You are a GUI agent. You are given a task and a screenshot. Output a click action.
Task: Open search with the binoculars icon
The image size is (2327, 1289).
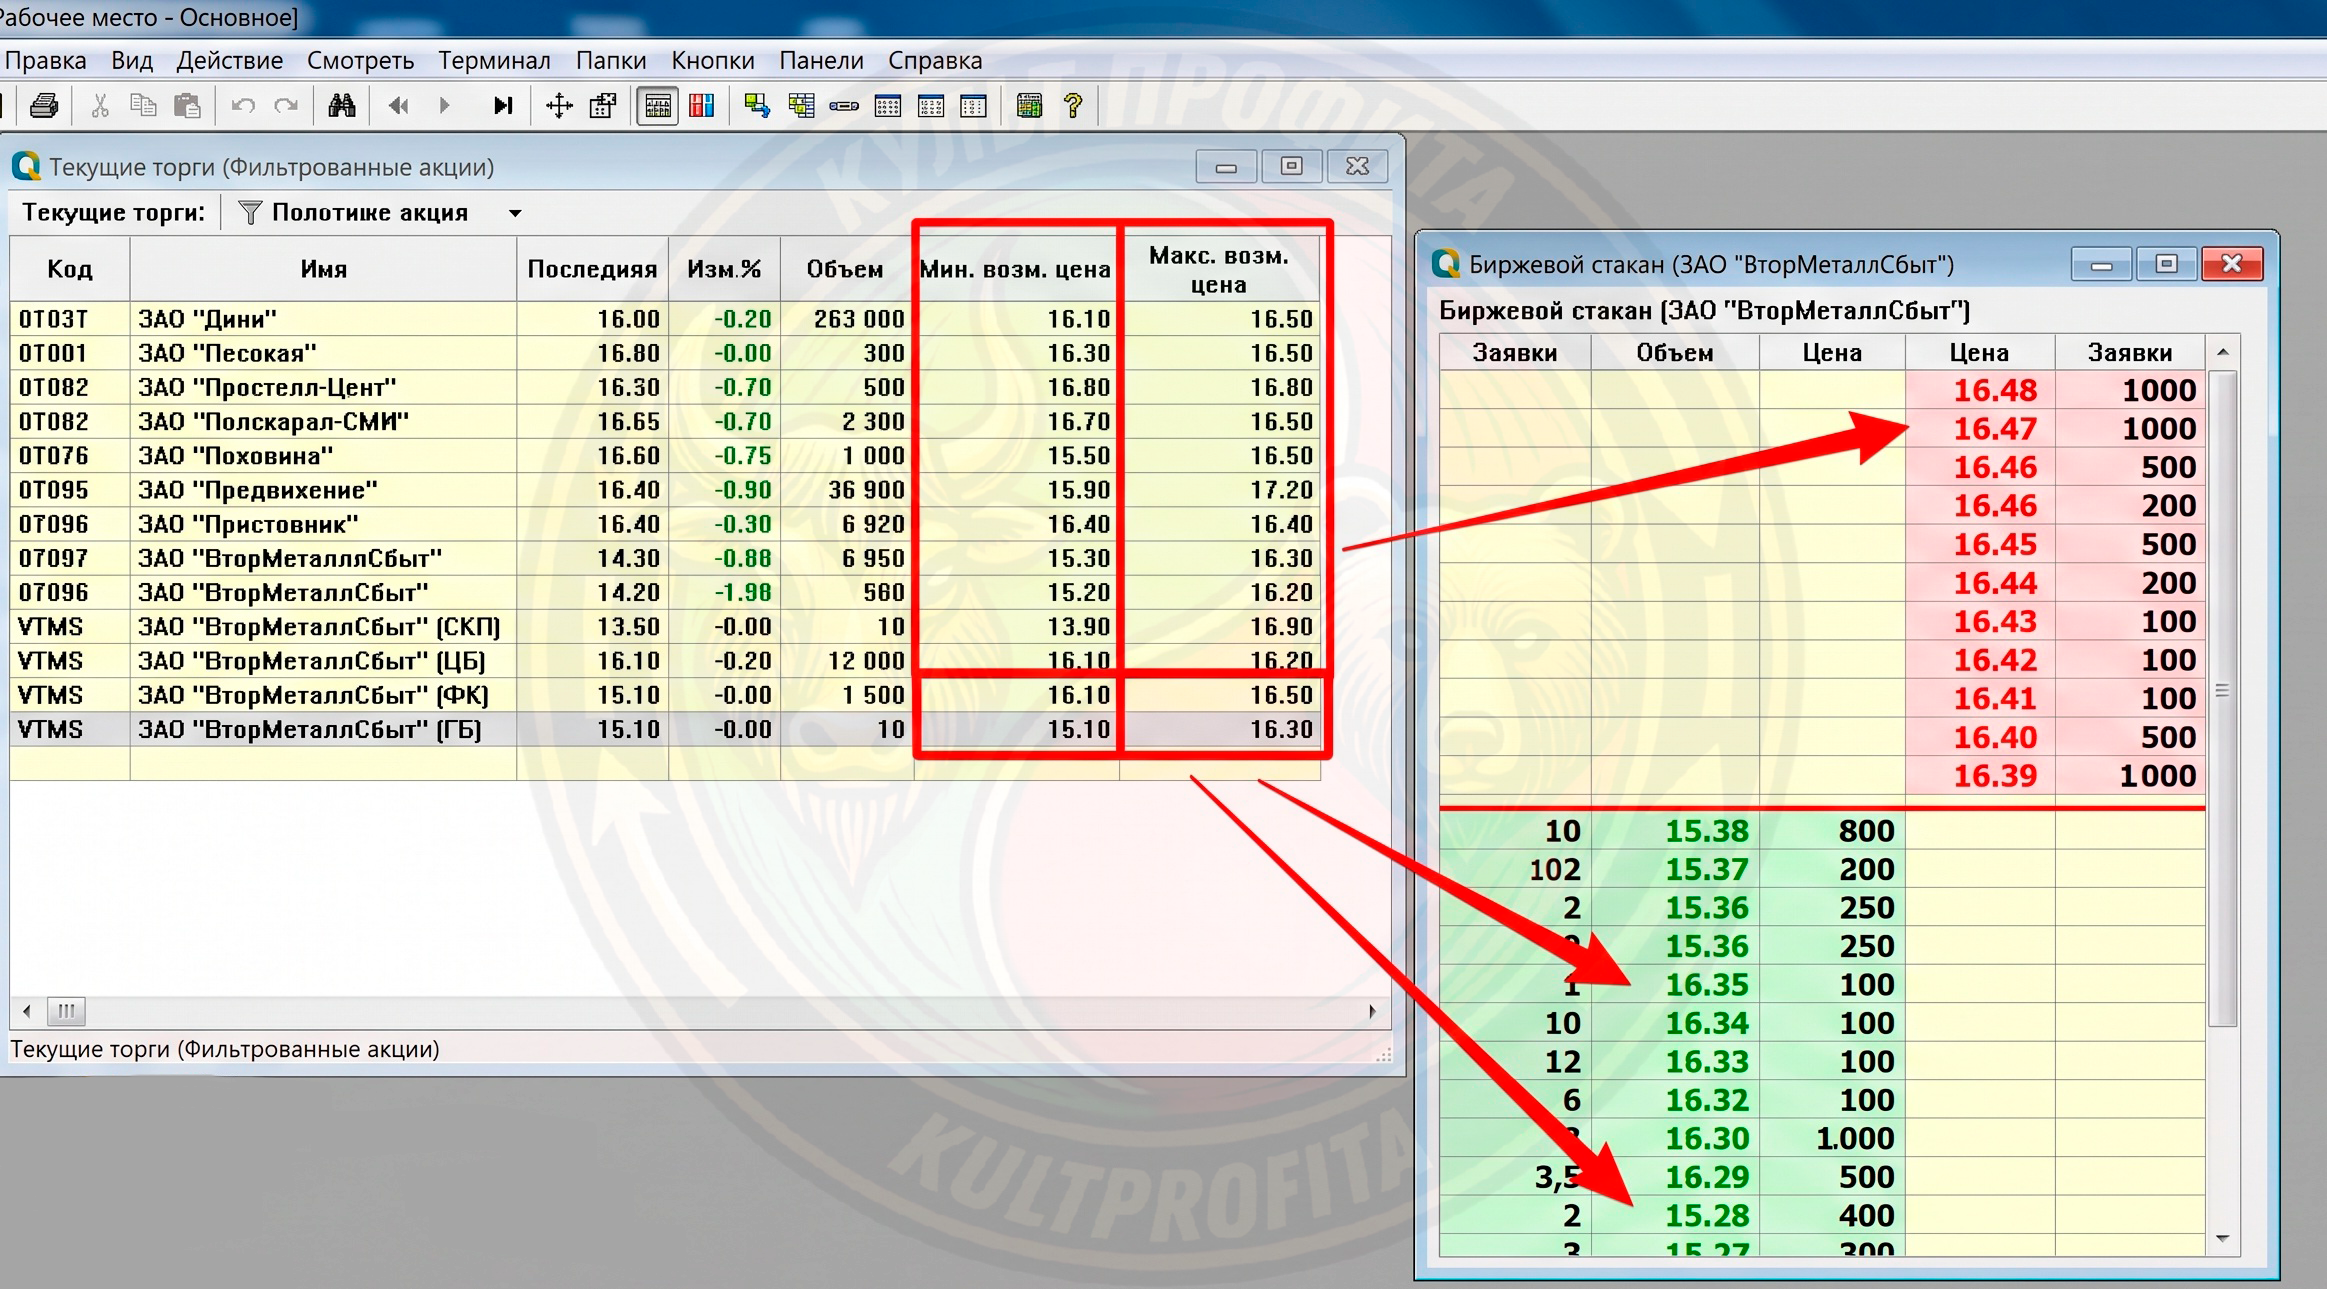click(x=342, y=105)
